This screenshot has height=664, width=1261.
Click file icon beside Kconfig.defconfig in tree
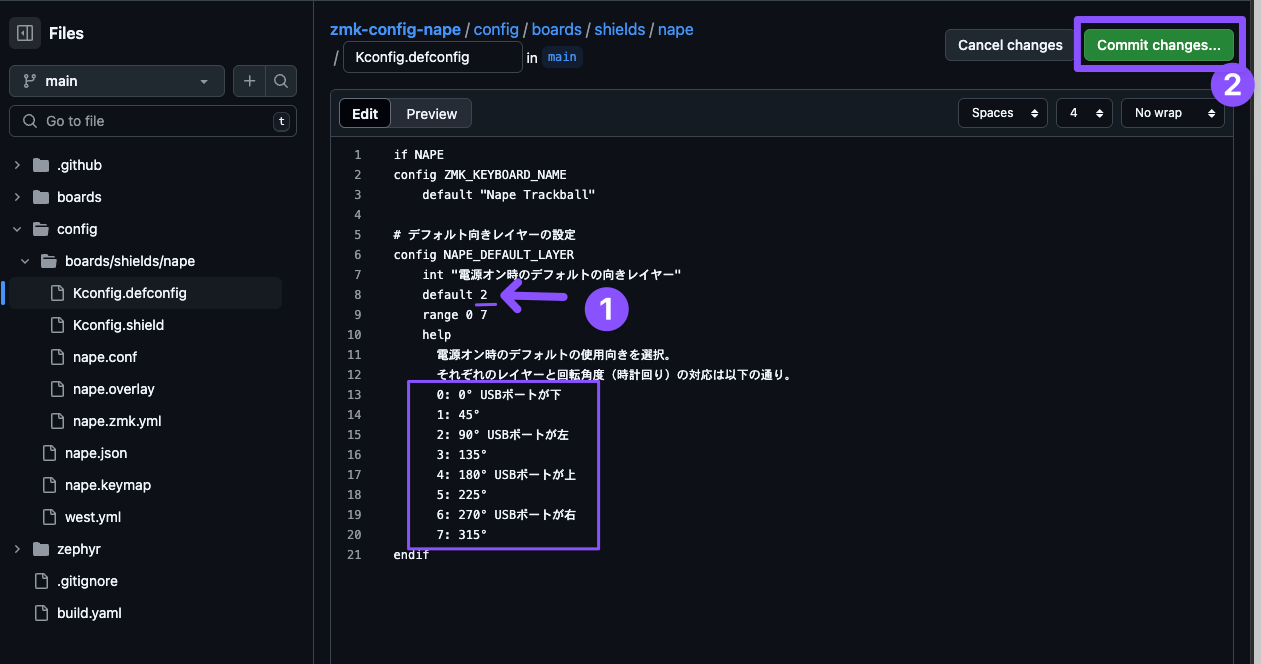57,293
